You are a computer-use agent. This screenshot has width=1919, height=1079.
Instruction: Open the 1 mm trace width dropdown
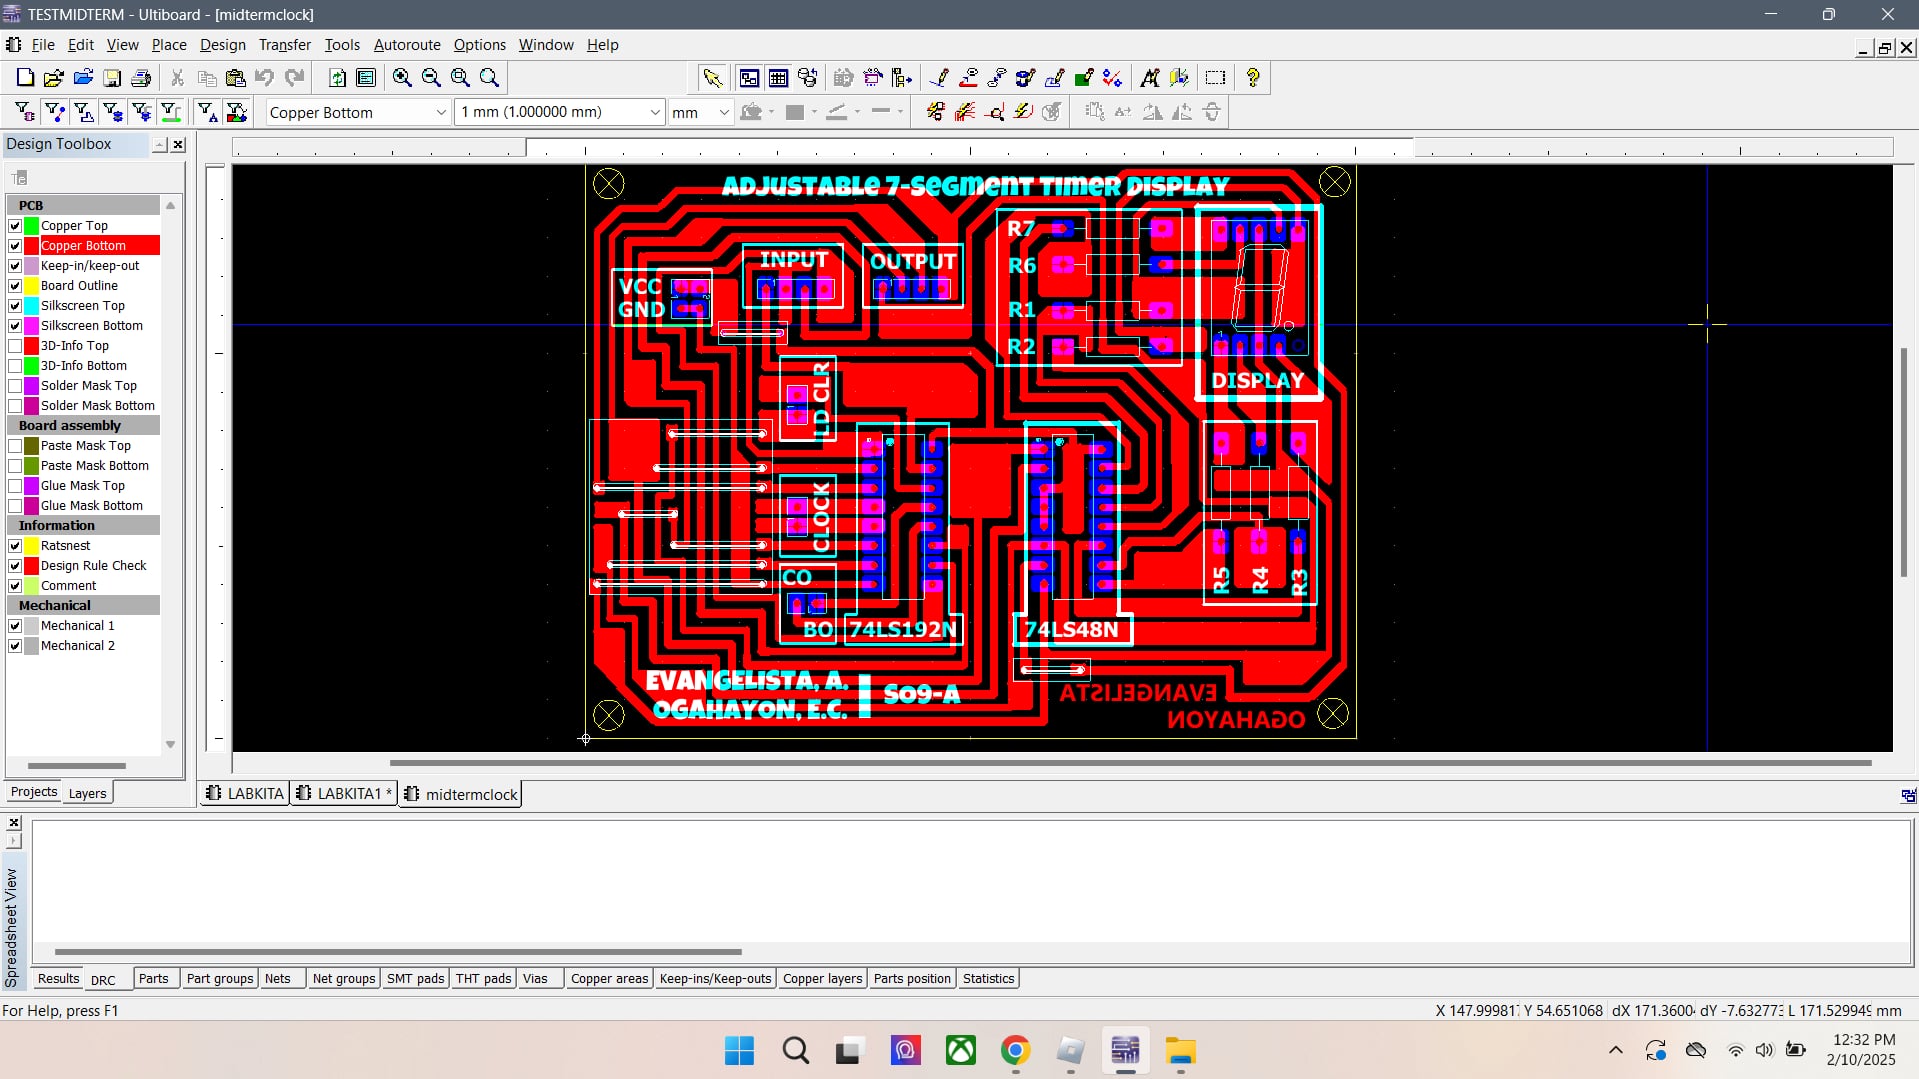654,113
